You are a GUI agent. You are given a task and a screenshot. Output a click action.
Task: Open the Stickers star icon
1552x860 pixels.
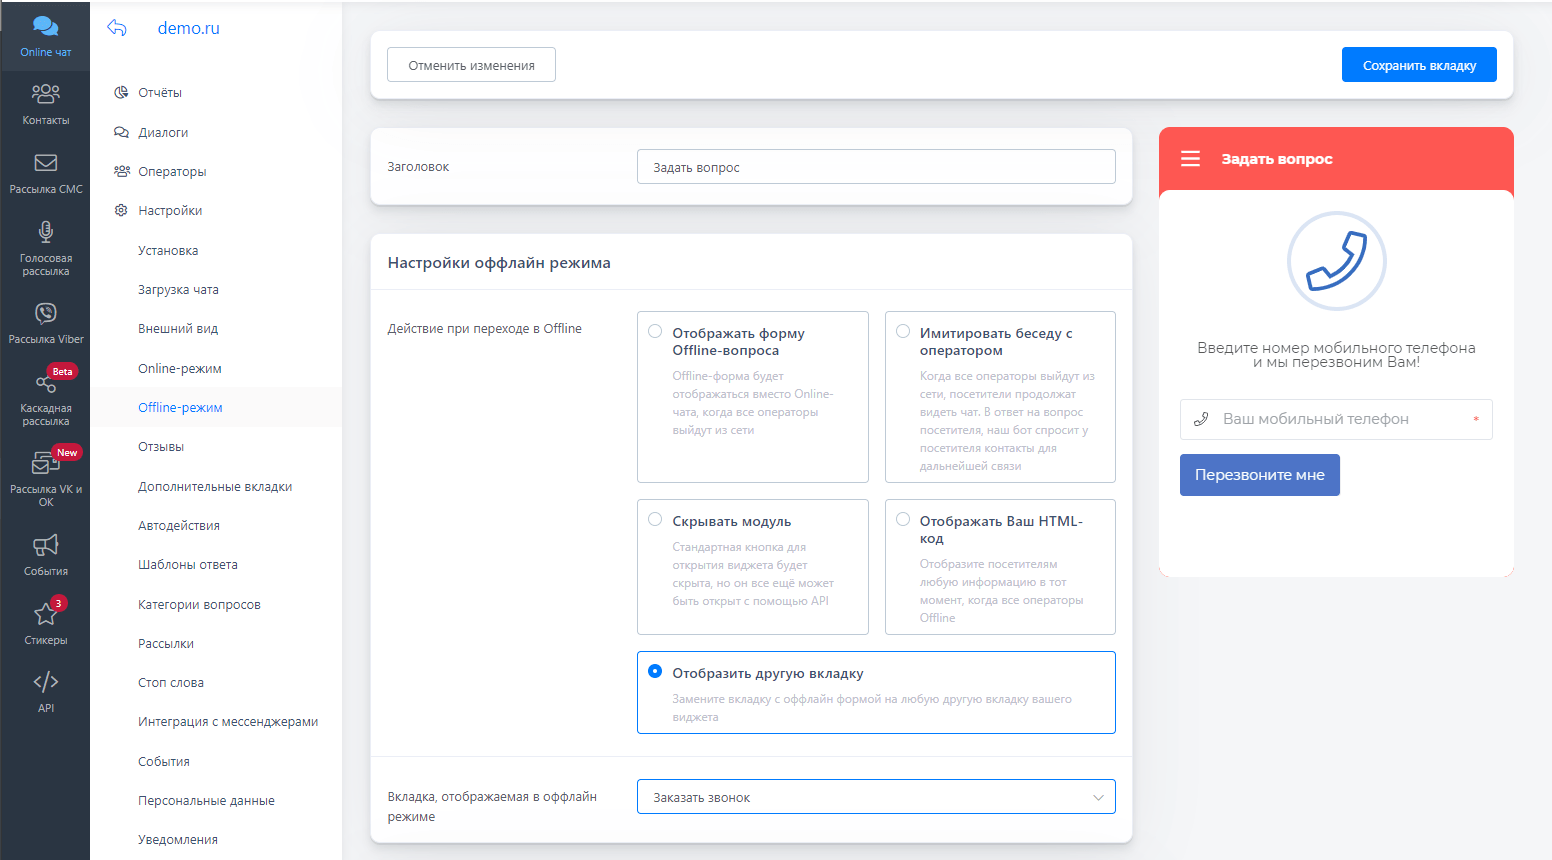point(45,614)
